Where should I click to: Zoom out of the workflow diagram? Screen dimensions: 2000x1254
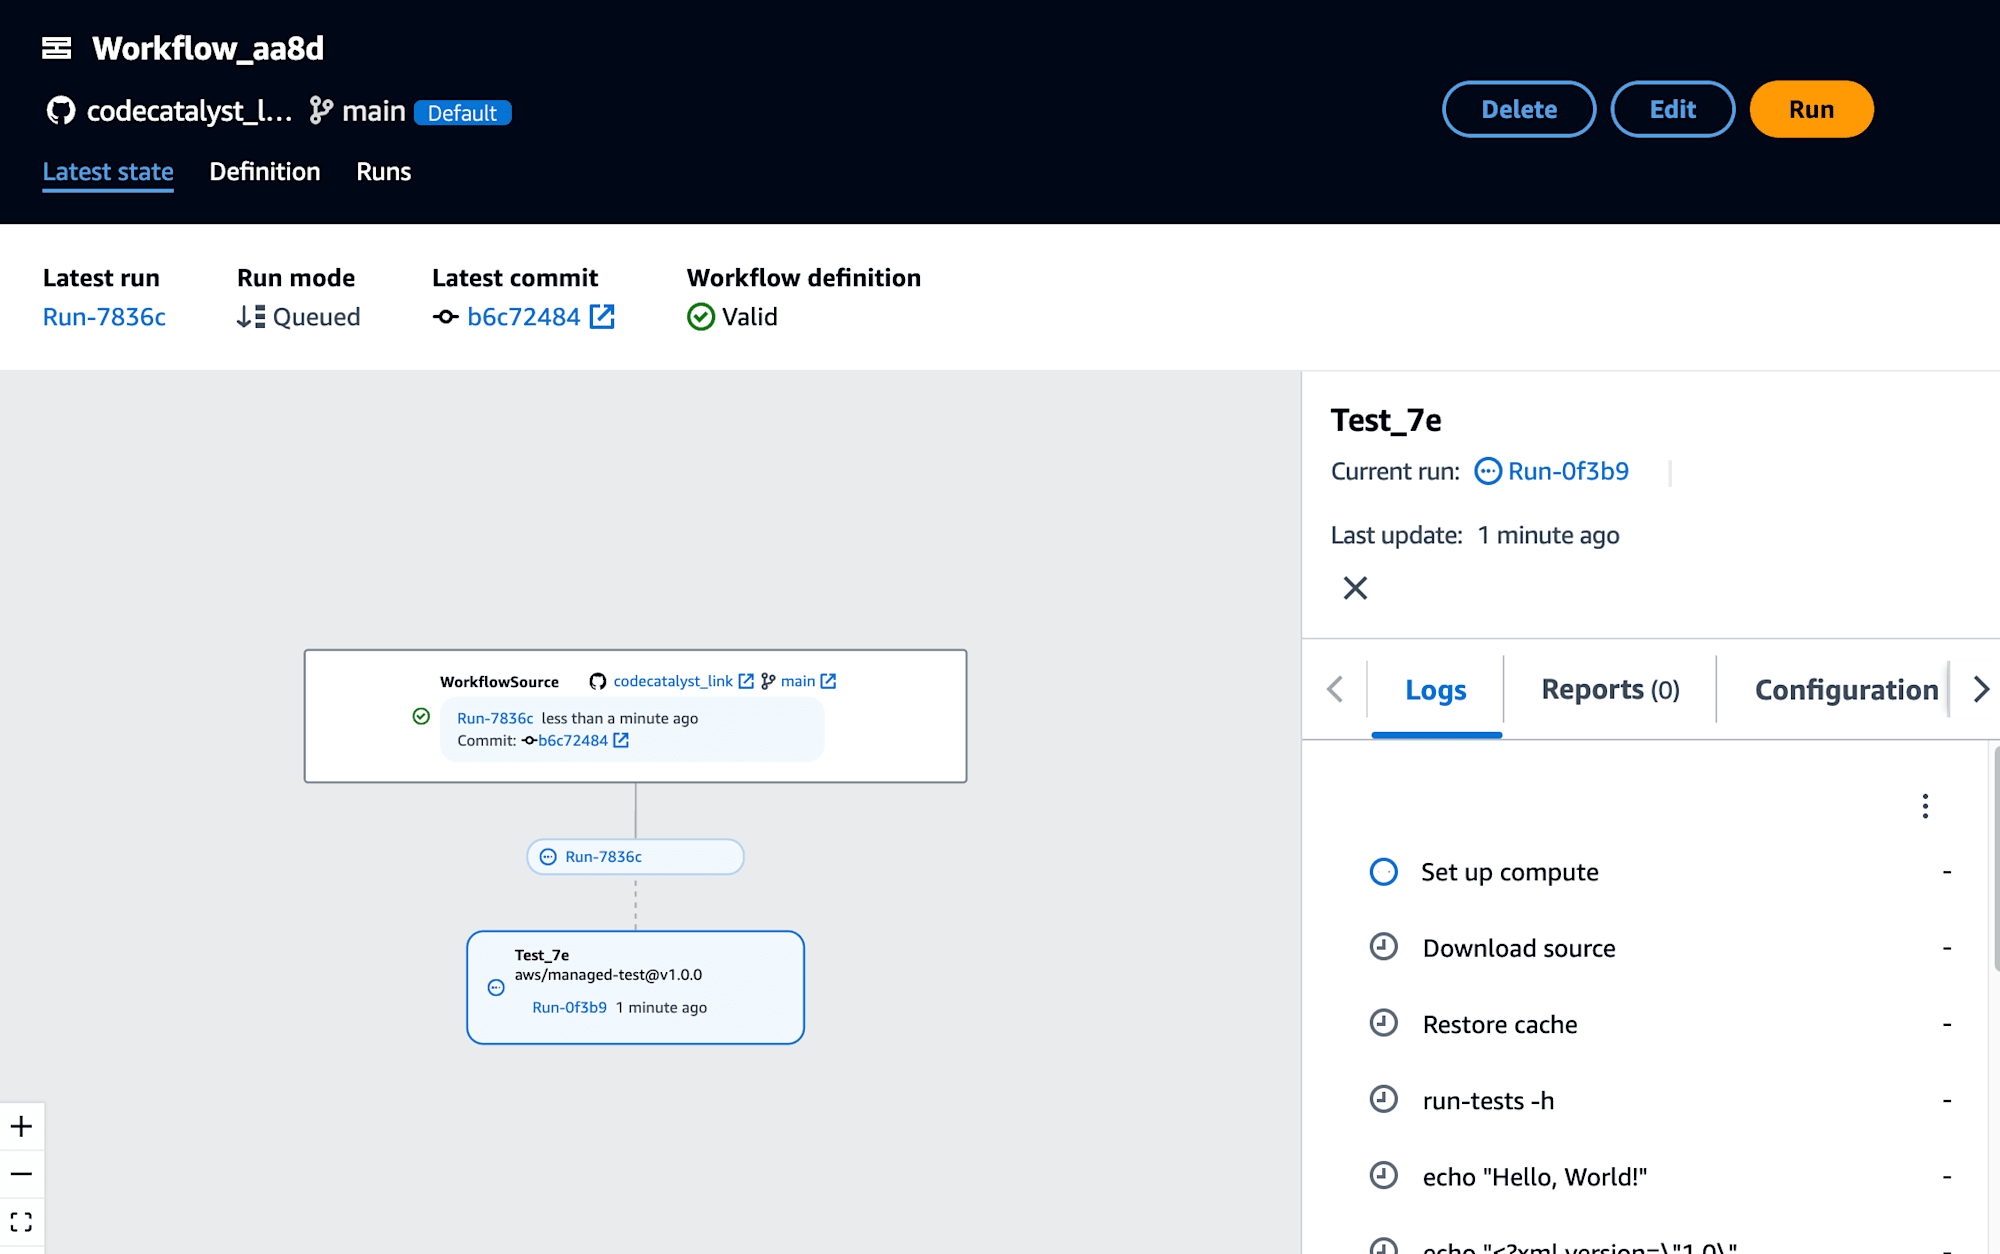(x=21, y=1174)
